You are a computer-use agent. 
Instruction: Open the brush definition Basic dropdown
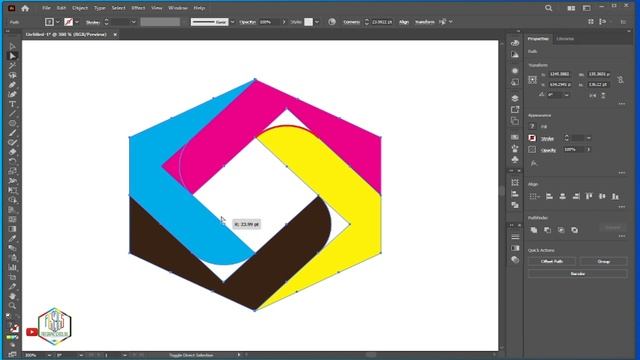232,22
